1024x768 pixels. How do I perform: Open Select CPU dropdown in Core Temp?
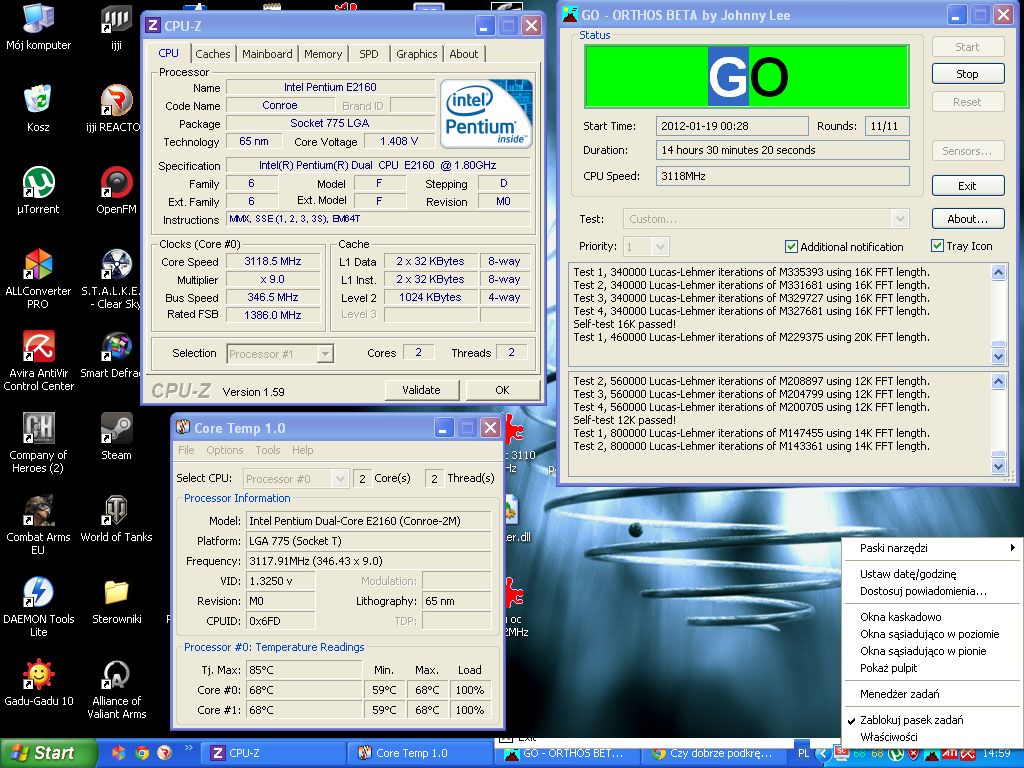coord(295,479)
